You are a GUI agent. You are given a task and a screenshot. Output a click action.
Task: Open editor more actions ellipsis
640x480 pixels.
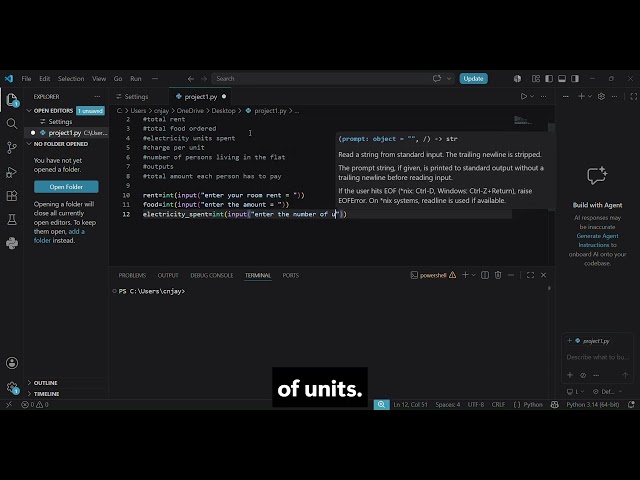tap(543, 97)
